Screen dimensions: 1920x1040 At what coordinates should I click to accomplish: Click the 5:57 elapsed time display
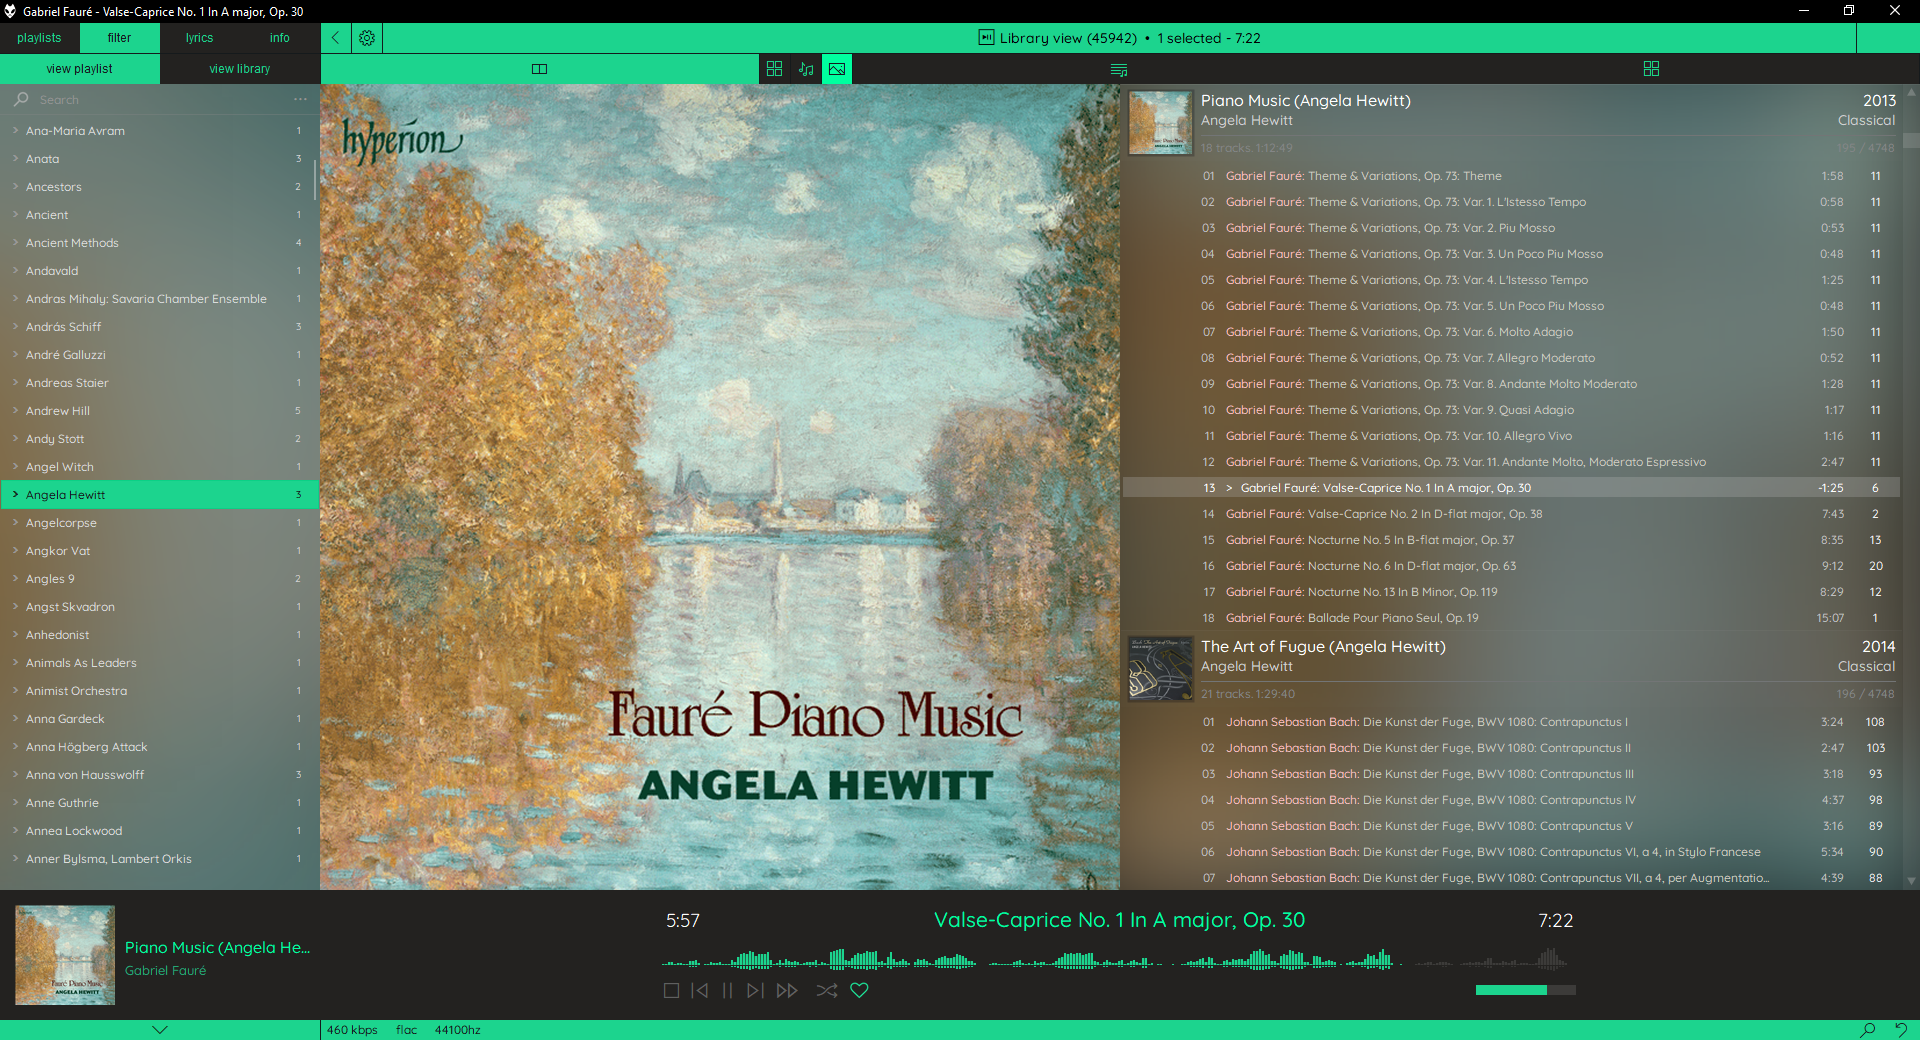pos(683,921)
